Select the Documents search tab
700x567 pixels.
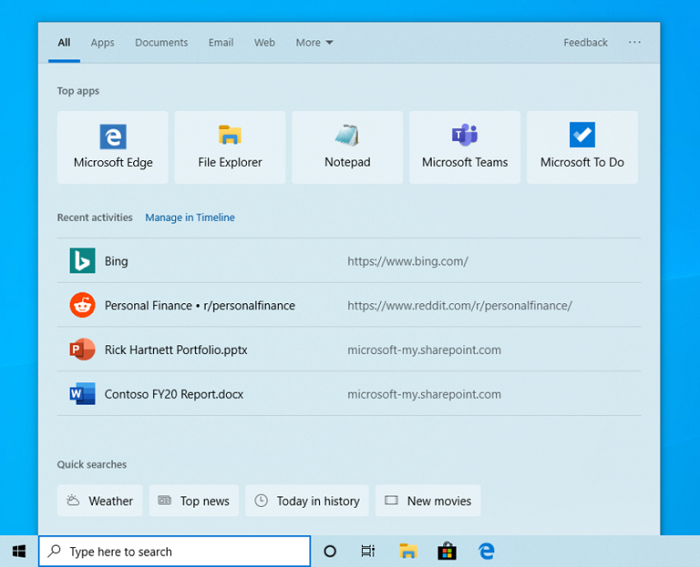point(161,43)
